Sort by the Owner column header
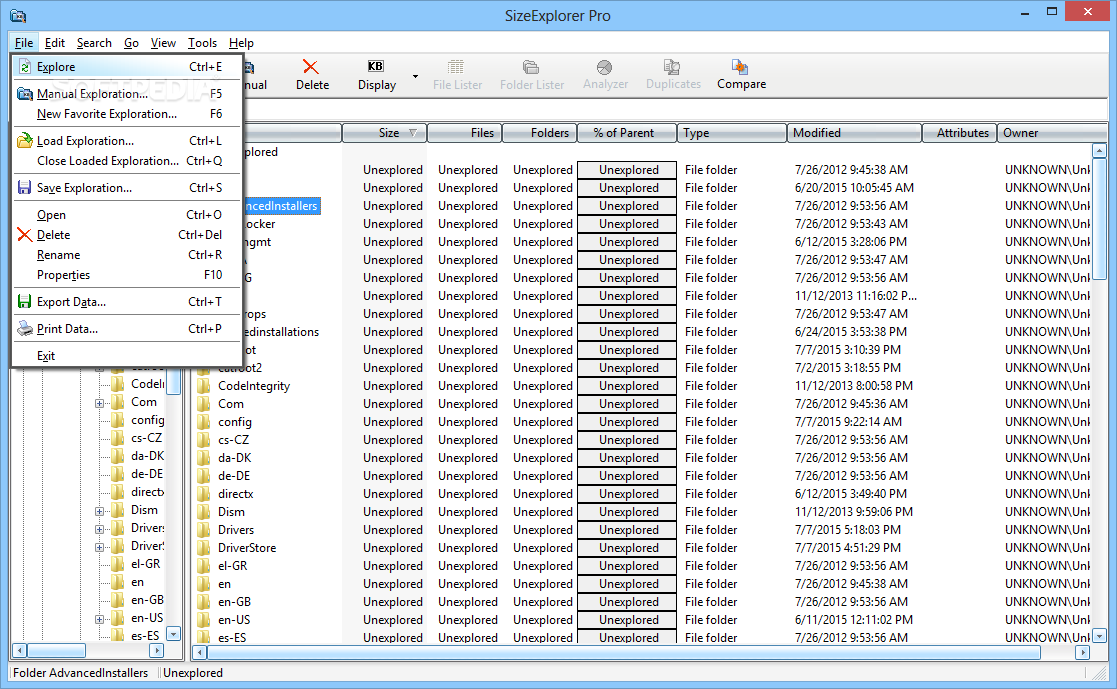 1052,133
